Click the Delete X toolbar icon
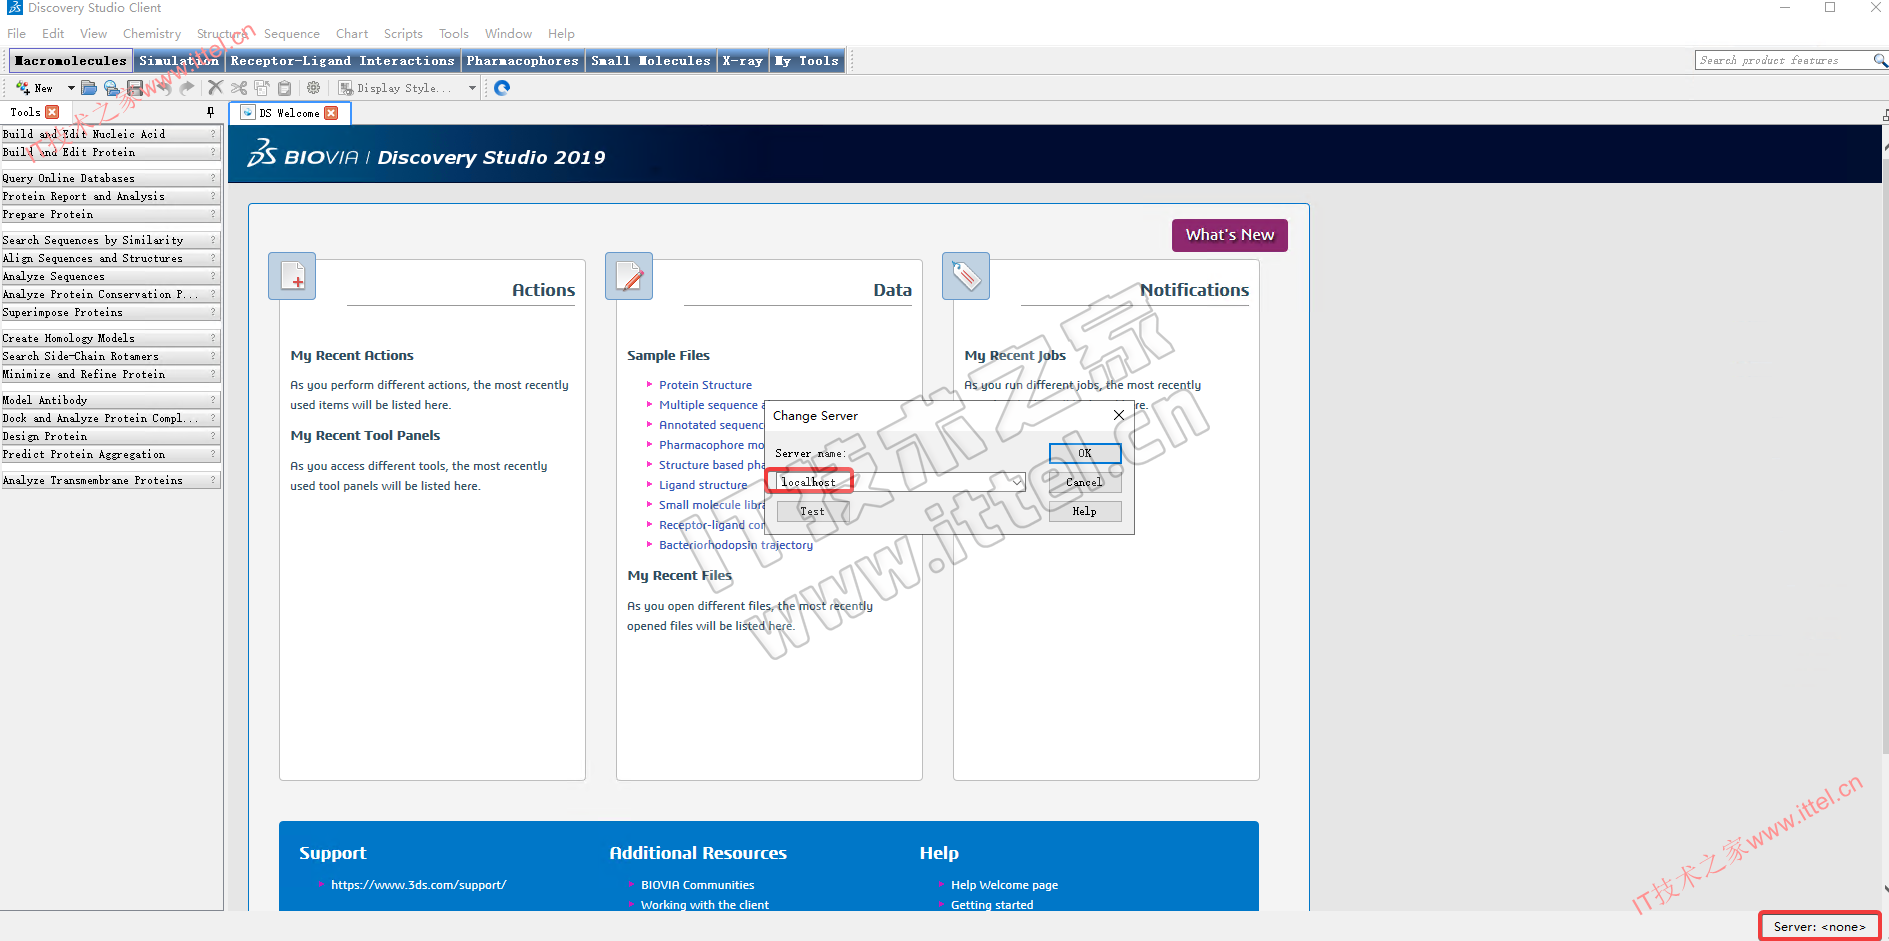This screenshot has width=1889, height=941. (x=215, y=88)
